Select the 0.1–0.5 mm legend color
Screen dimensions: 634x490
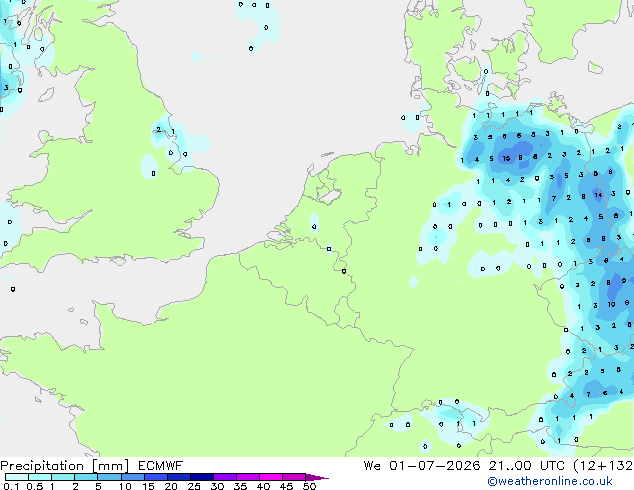(x=17, y=477)
